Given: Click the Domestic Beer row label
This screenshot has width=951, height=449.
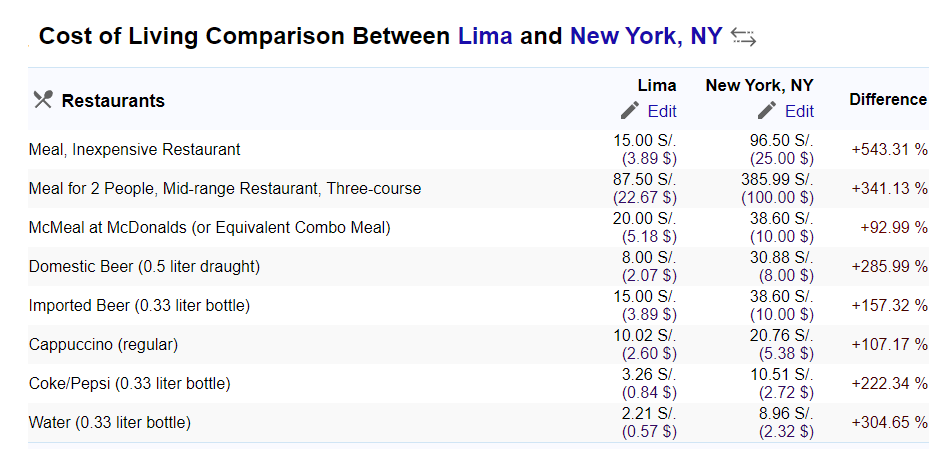Looking at the screenshot, I should click(144, 266).
